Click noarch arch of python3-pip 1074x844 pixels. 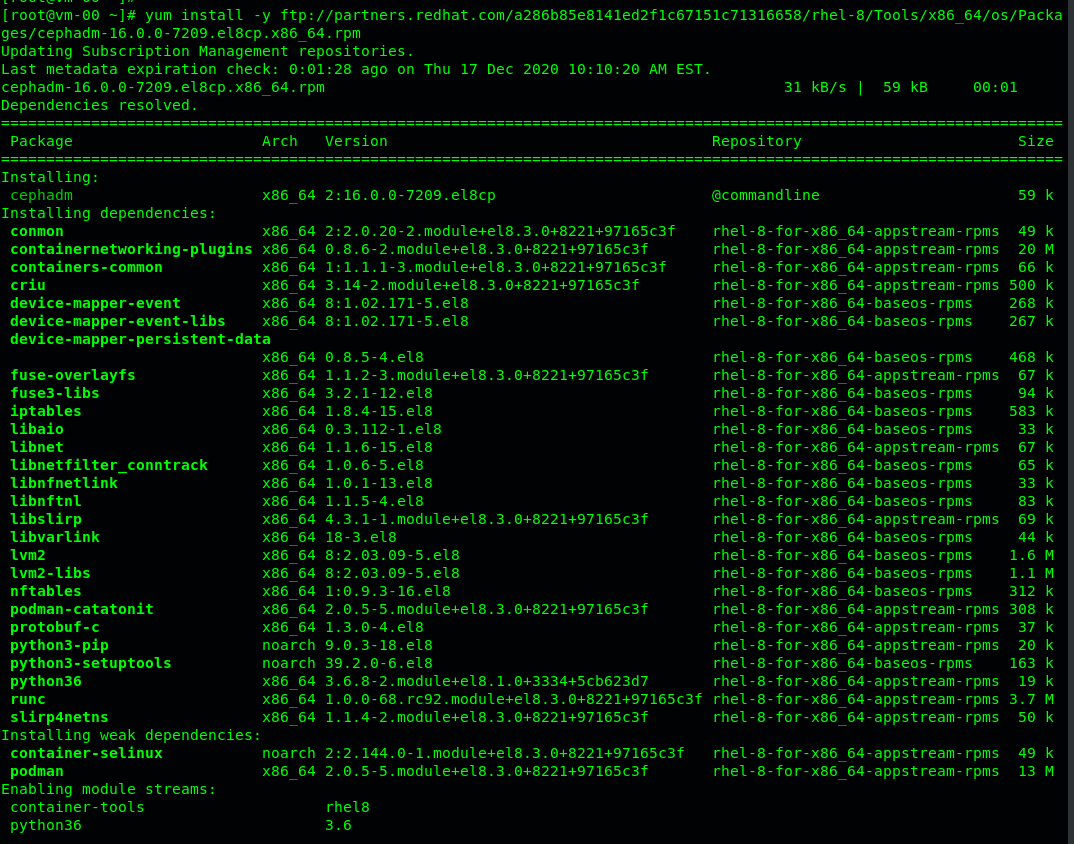tap(288, 645)
